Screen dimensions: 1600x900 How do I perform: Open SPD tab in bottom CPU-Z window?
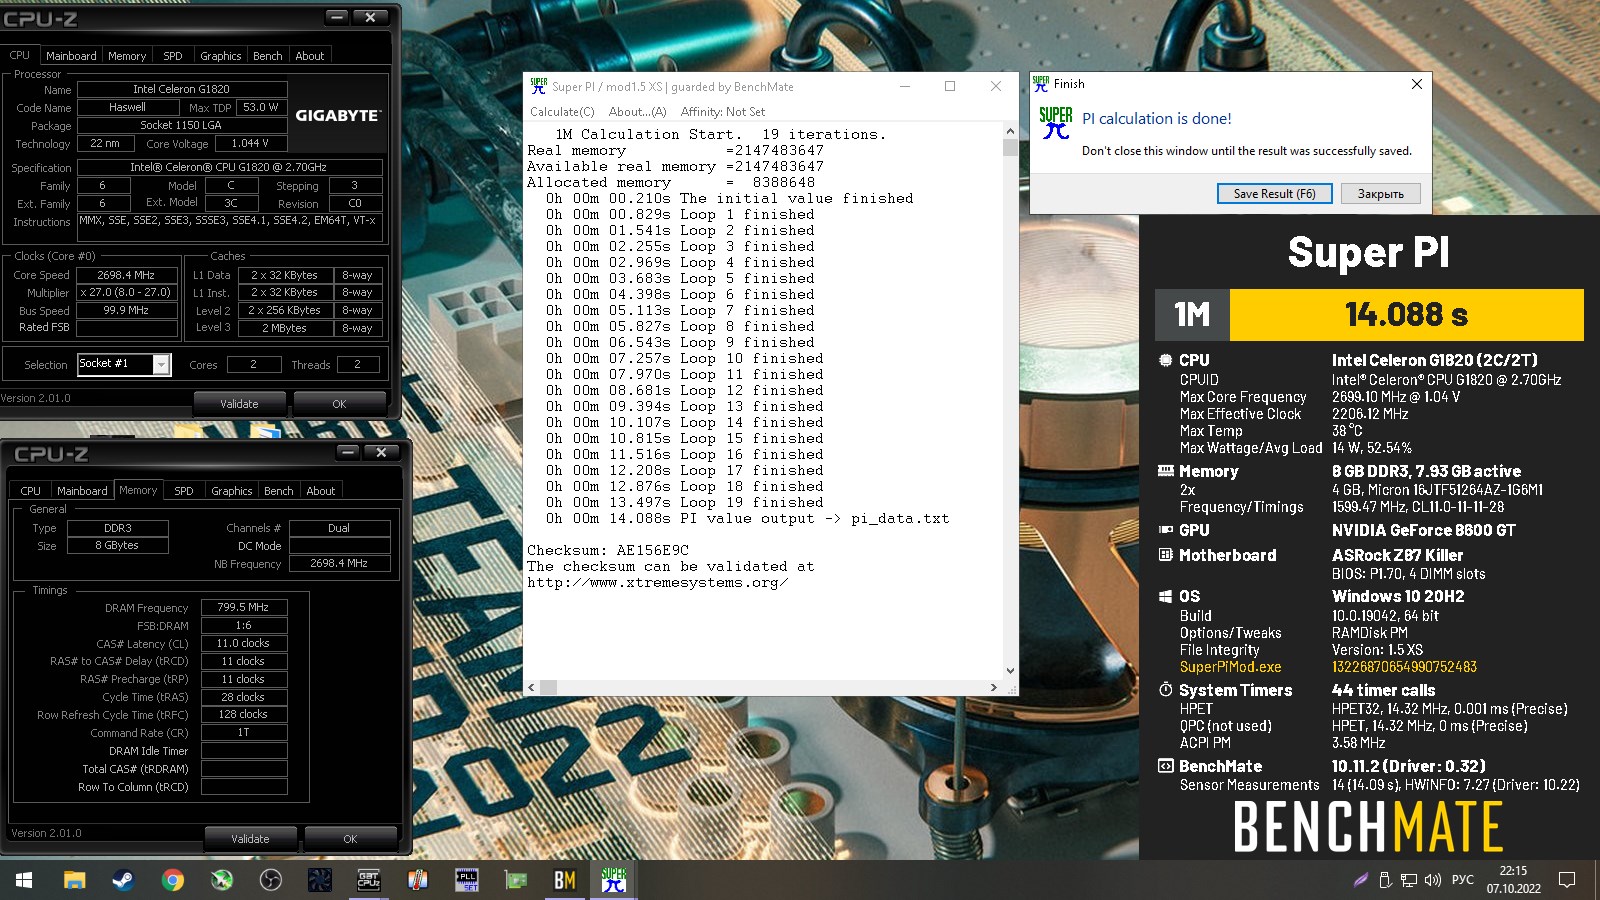(184, 491)
